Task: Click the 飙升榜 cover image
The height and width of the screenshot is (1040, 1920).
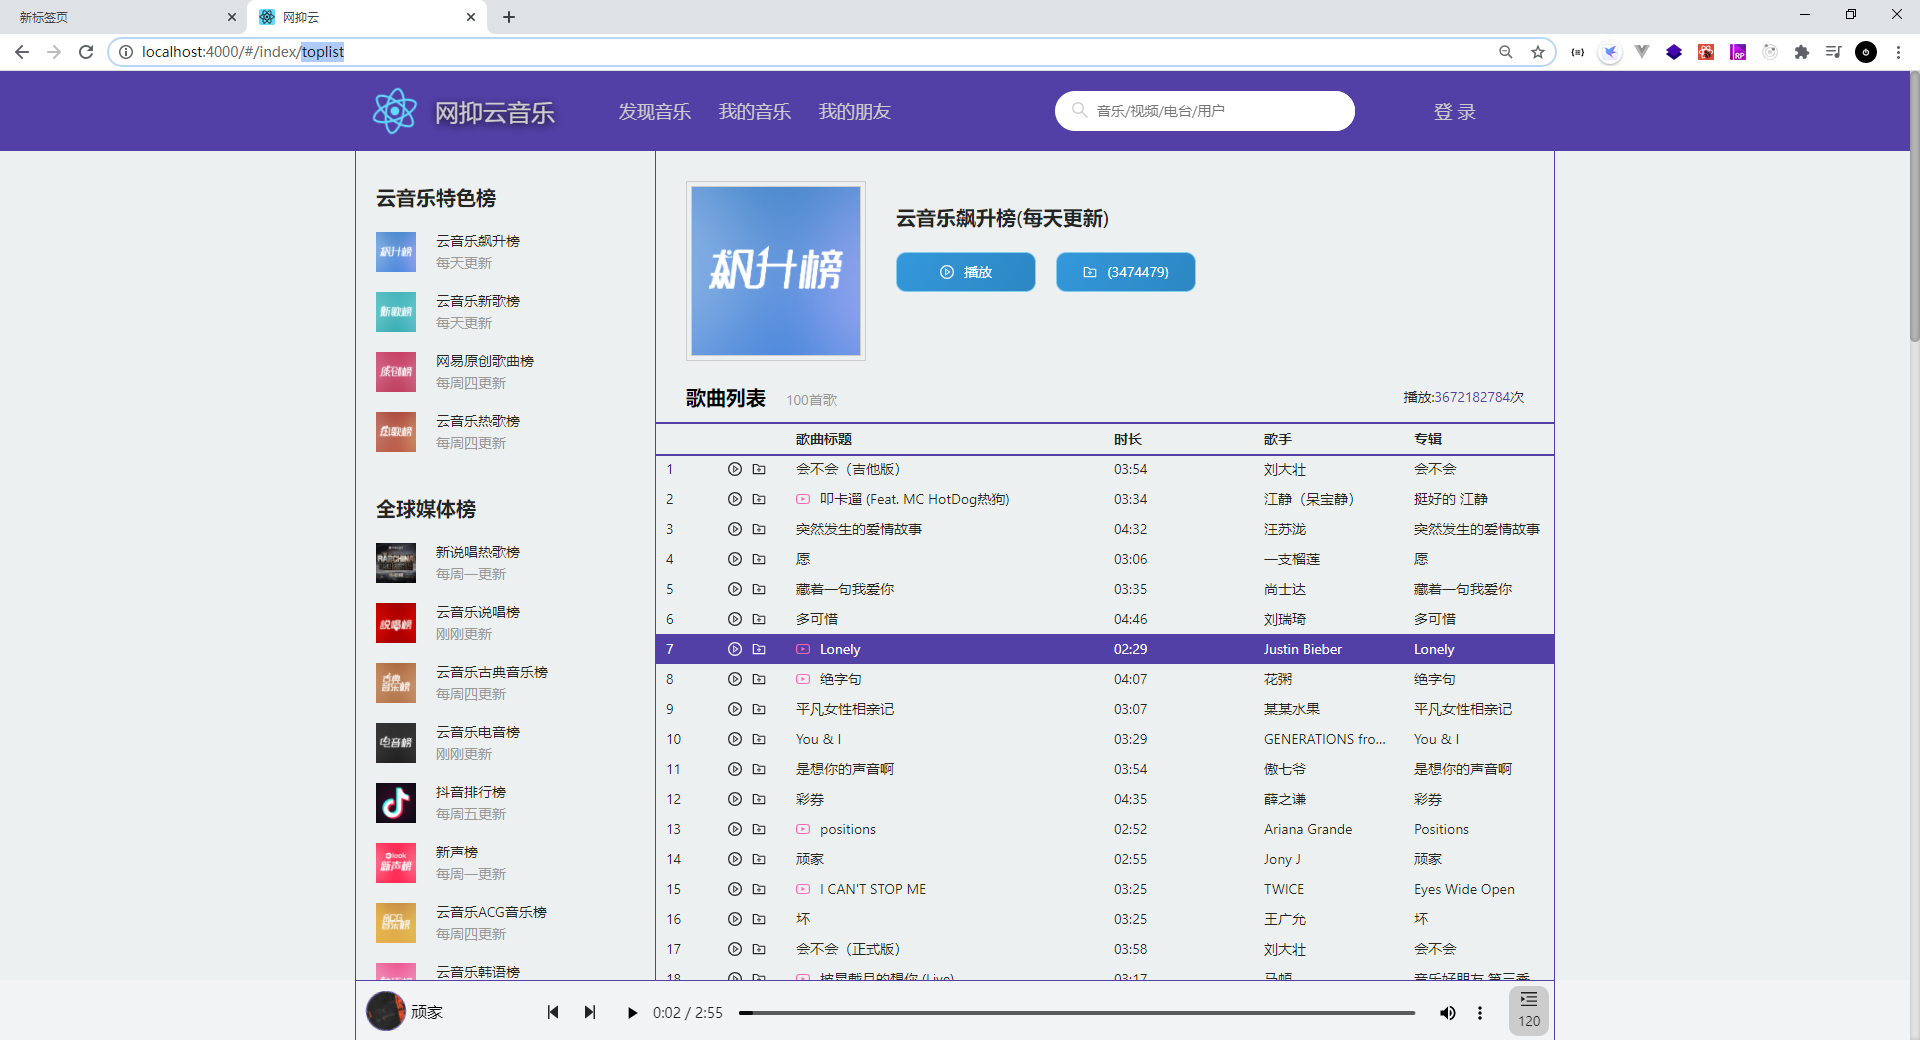Action: coord(775,270)
